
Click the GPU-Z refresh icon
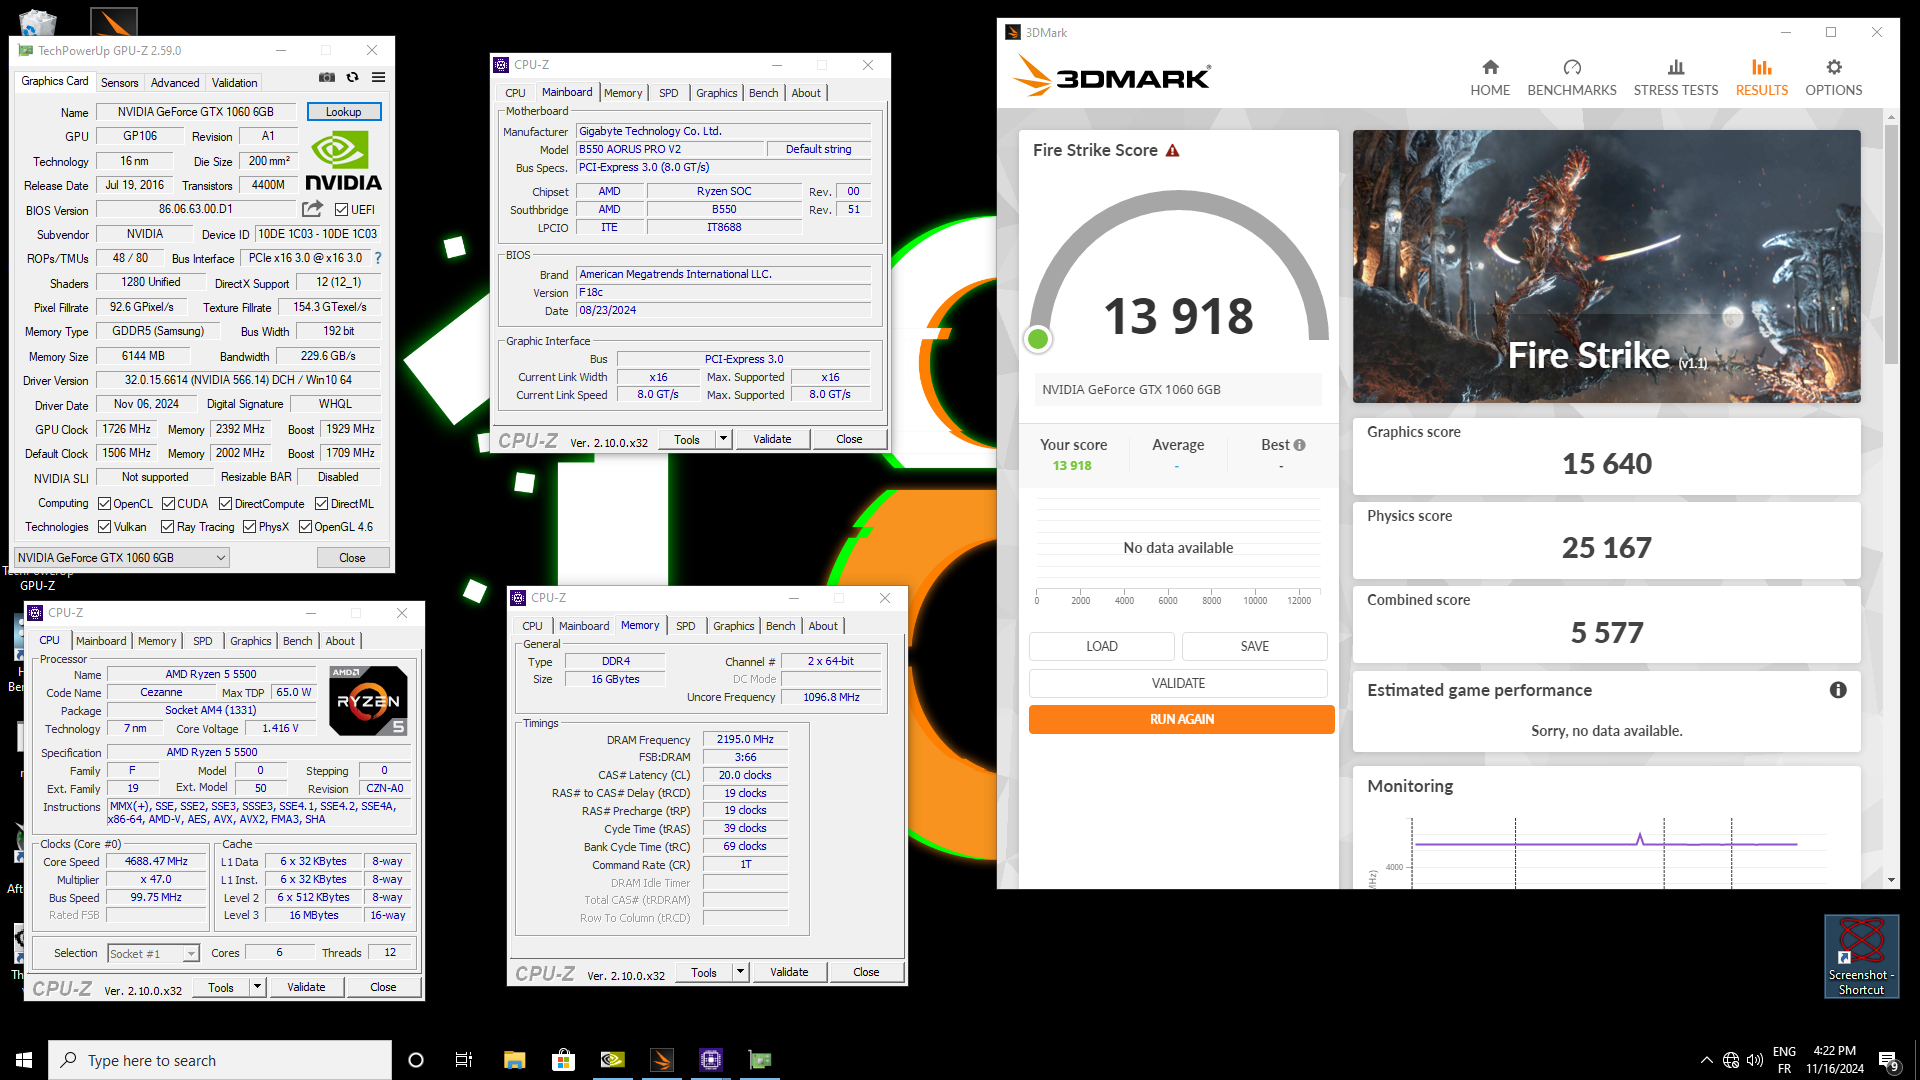tap(352, 77)
